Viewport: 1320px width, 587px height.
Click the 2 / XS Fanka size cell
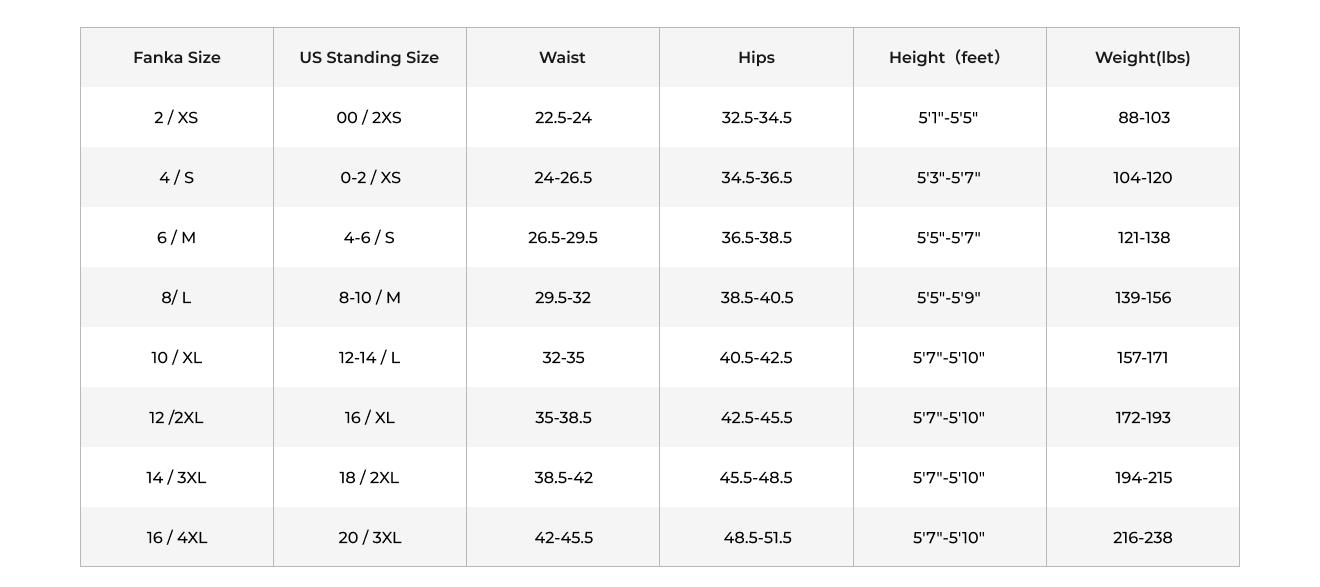(177, 118)
